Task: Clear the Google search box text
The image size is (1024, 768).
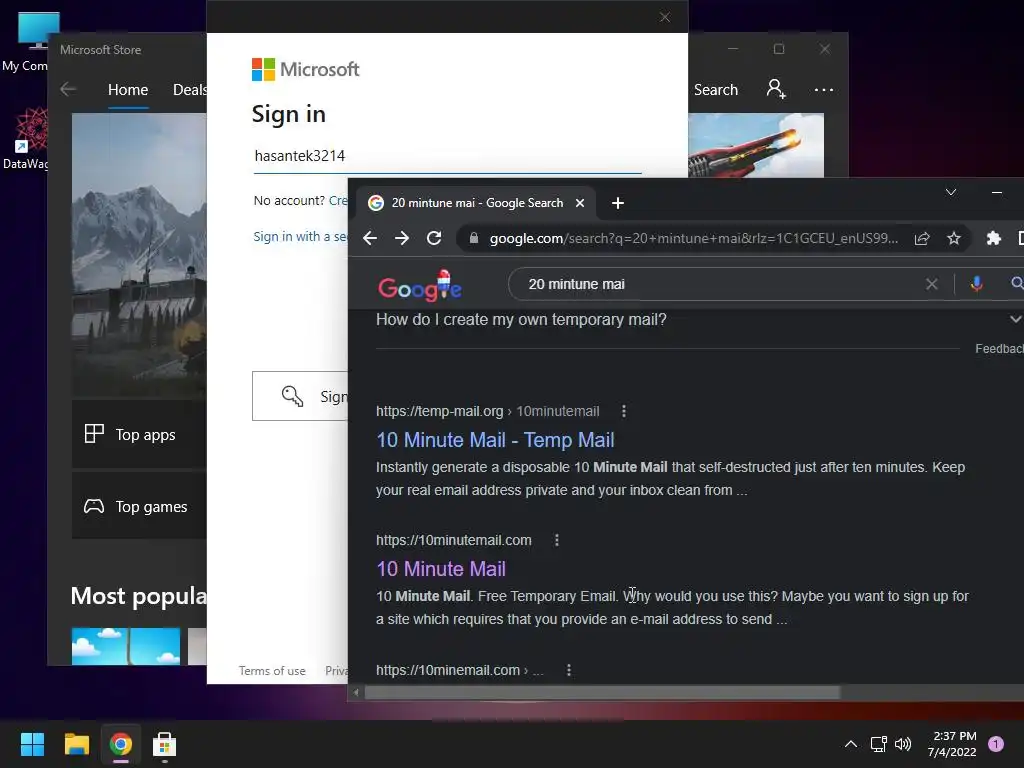Action: [932, 284]
